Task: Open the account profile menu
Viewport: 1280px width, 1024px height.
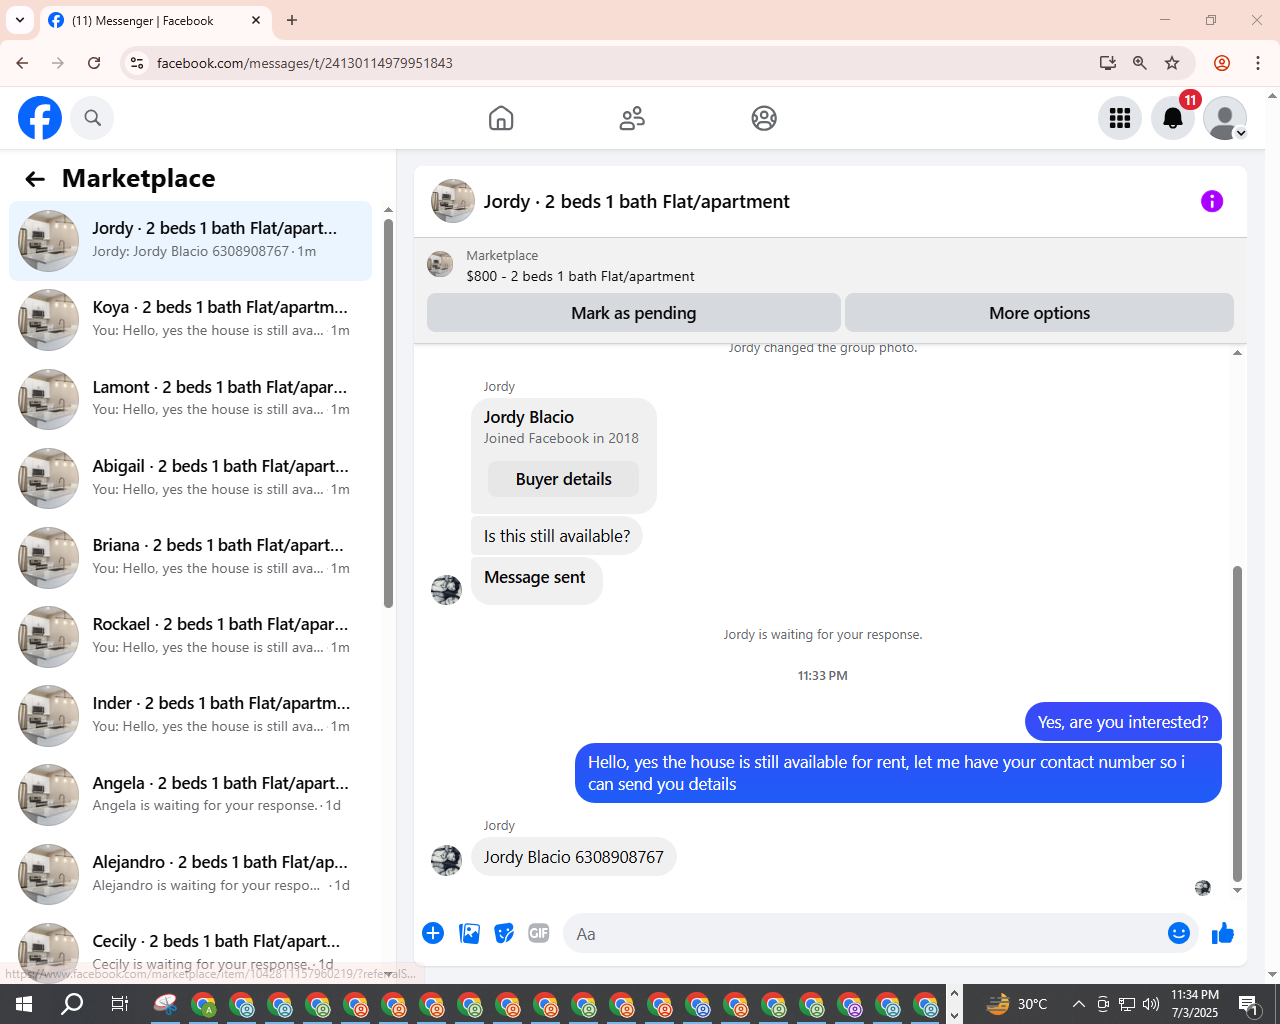Action: tap(1225, 118)
